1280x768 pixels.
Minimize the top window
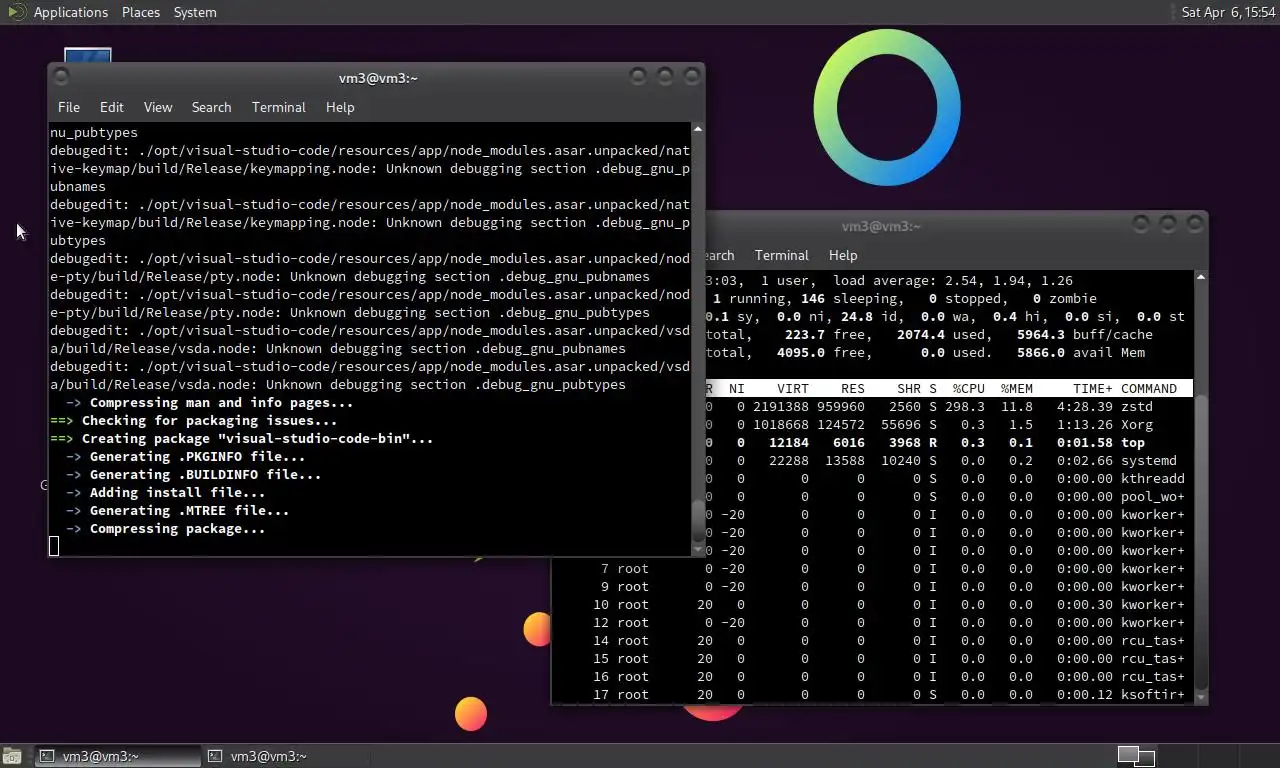pyautogui.click(x=1142, y=224)
